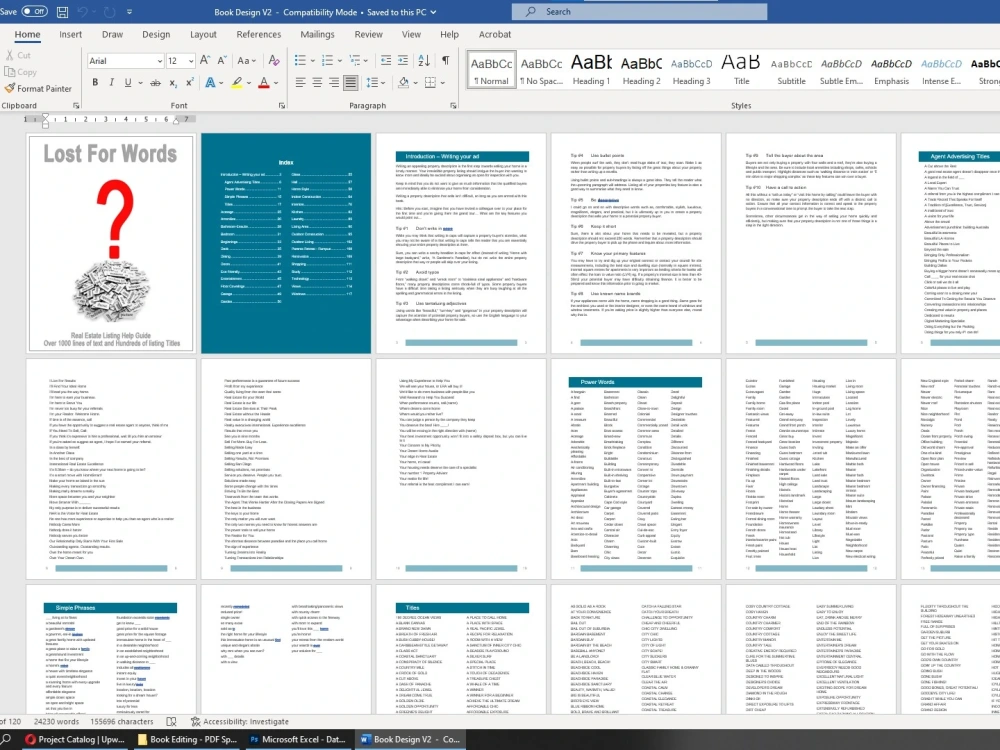Open the Paragraph dialog launcher
Screen dimensions: 1000x750
453,106
